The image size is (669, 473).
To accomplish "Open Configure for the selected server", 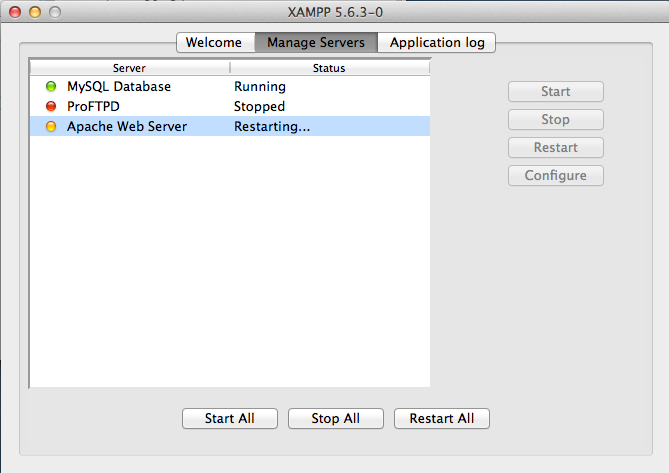I will point(555,176).
